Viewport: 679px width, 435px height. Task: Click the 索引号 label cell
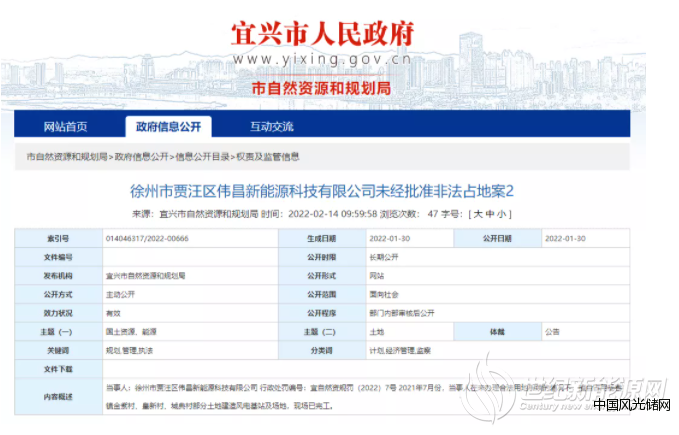58,238
